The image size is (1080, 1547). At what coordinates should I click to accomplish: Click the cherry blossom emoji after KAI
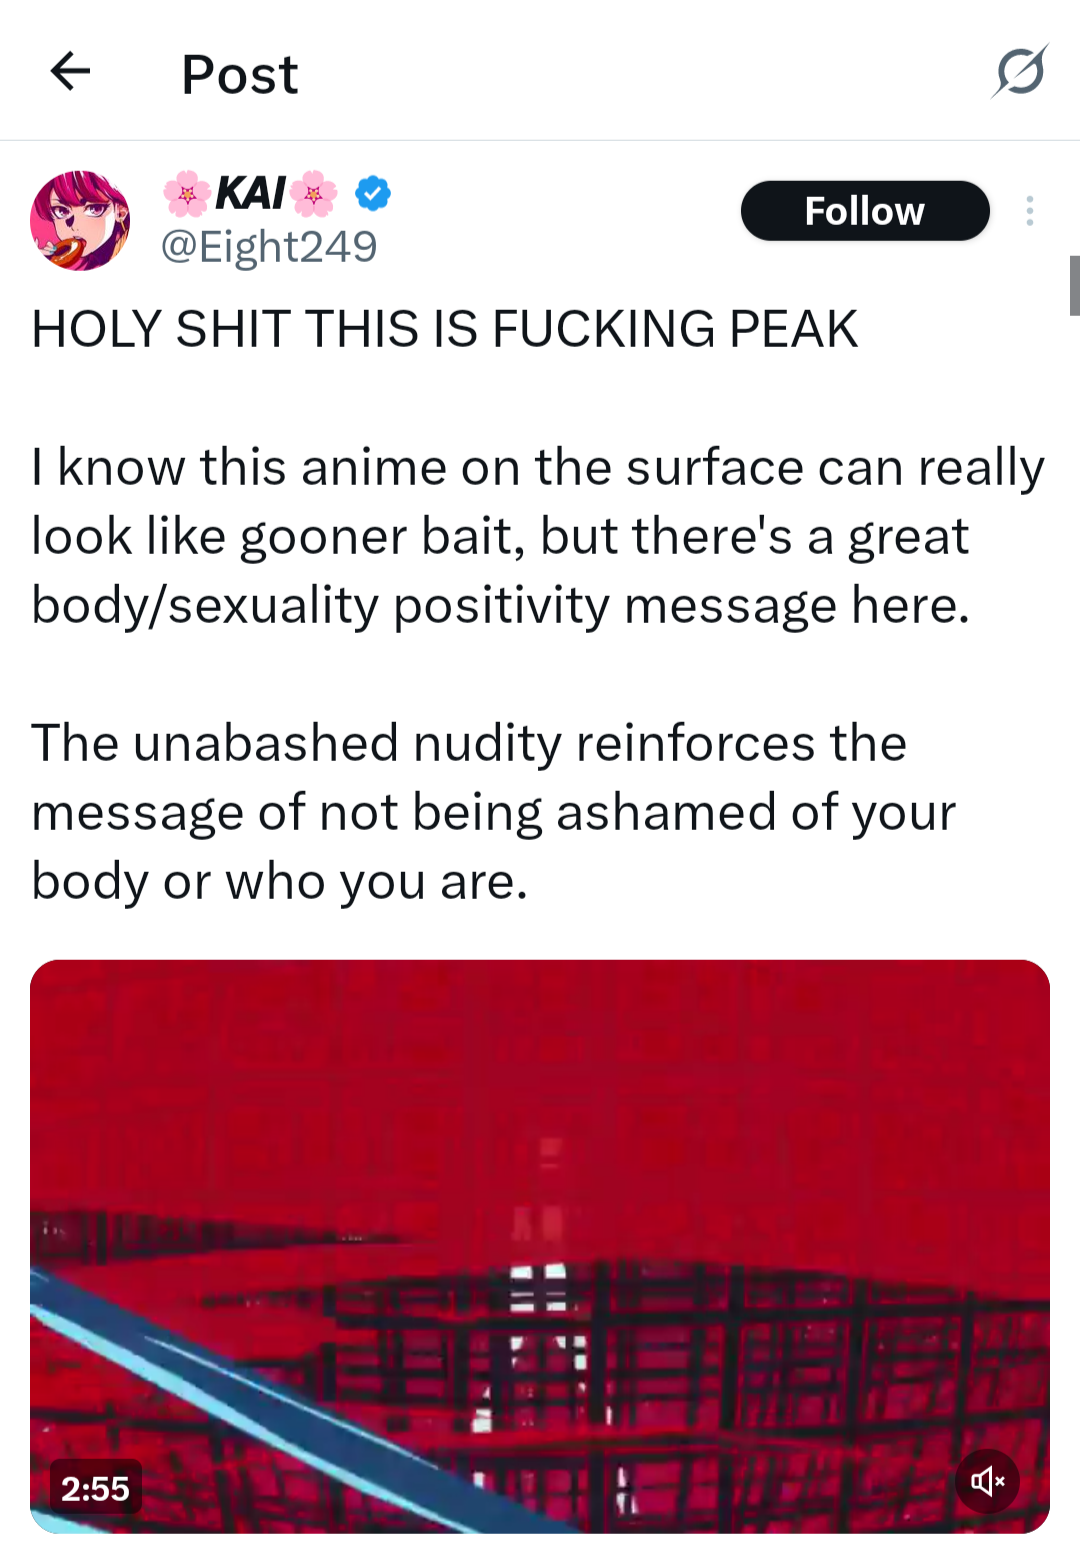[314, 194]
